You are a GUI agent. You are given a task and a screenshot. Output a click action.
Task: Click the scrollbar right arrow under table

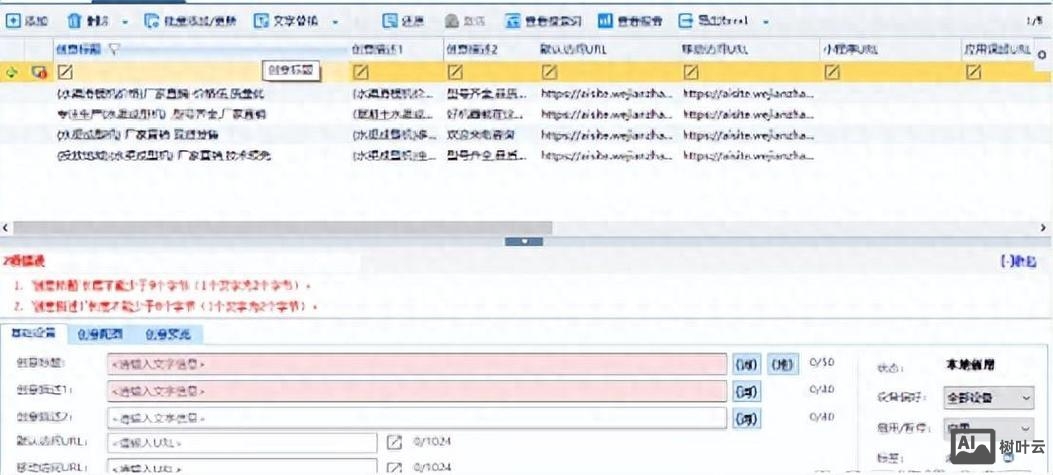coord(1042,228)
